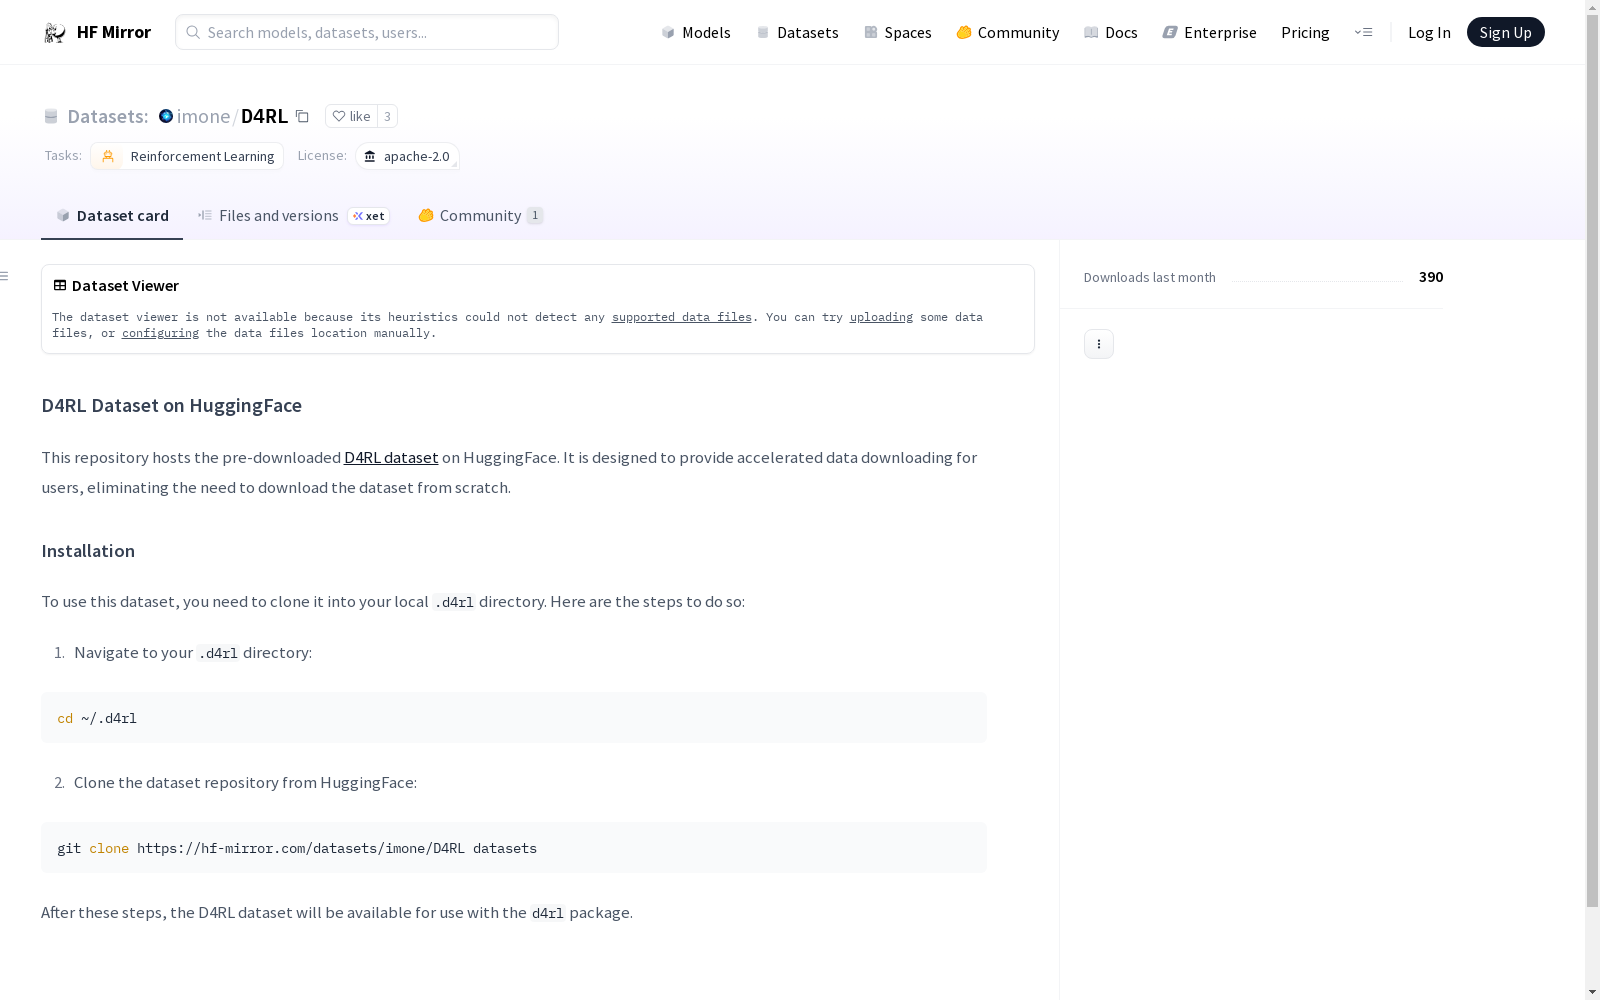The height and width of the screenshot is (1000, 1600).
Task: Click the Dataset Viewer table icon
Action: 60,285
